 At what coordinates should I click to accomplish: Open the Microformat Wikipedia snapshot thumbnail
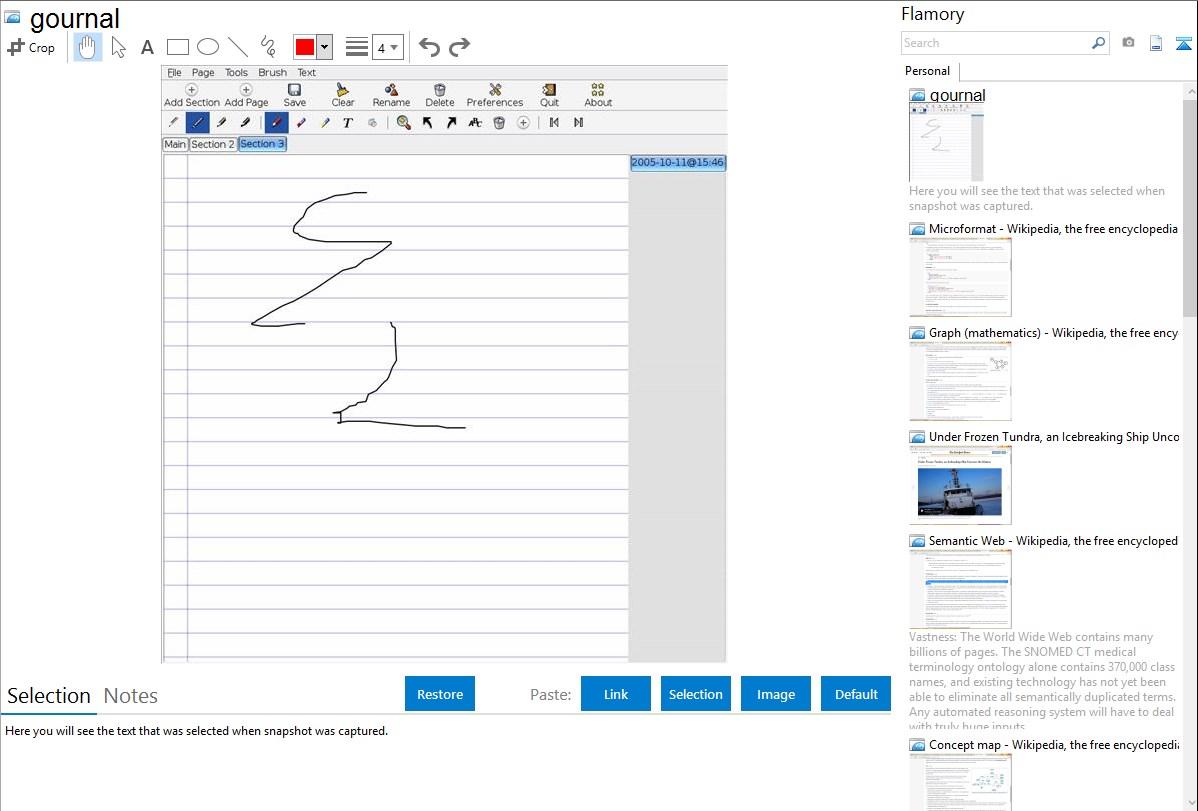[x=960, y=277]
